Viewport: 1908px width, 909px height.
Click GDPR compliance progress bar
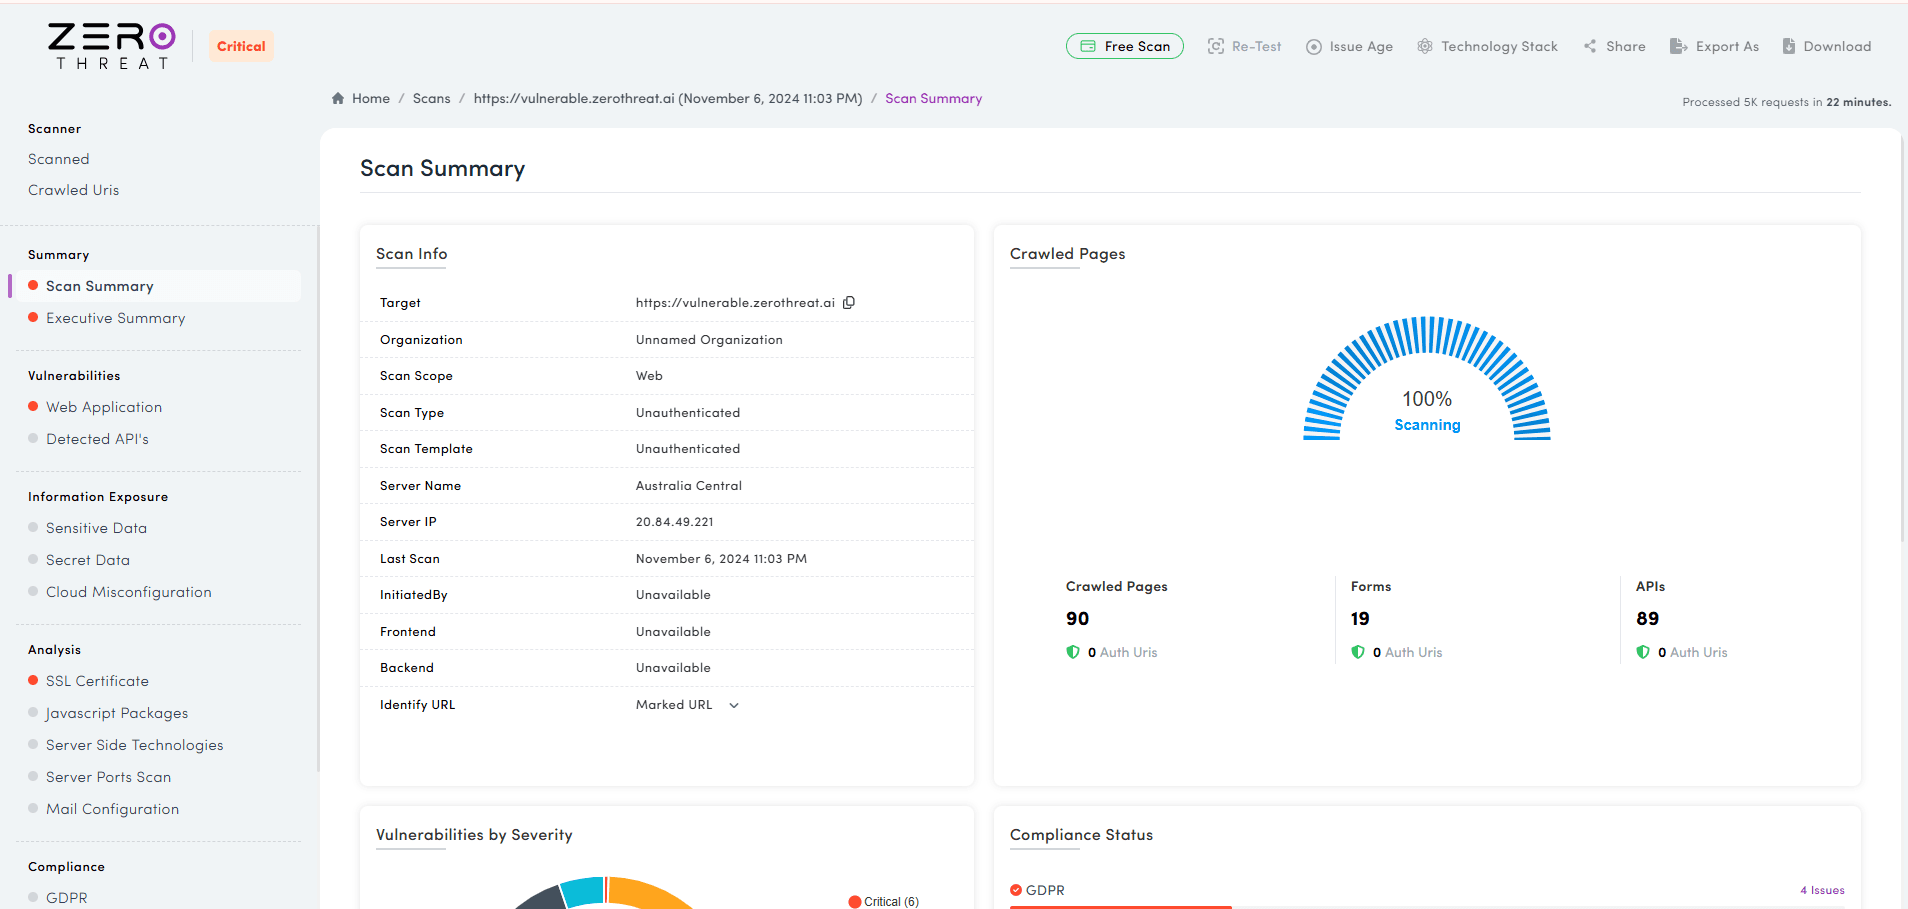point(1427,907)
